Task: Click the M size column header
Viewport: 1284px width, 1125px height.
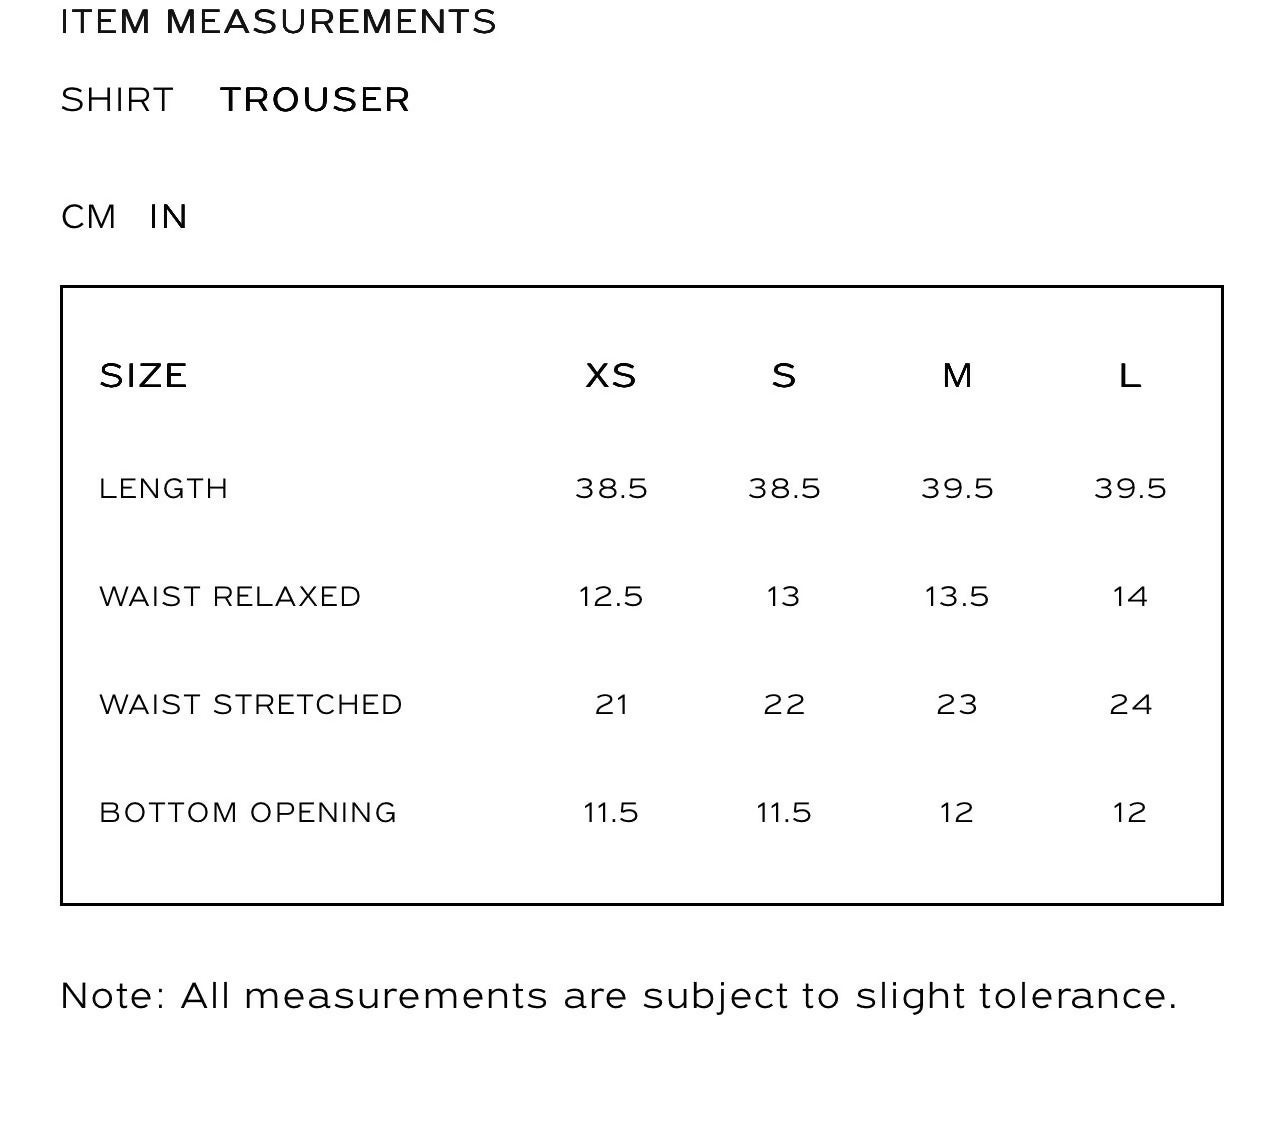Action: tap(957, 376)
